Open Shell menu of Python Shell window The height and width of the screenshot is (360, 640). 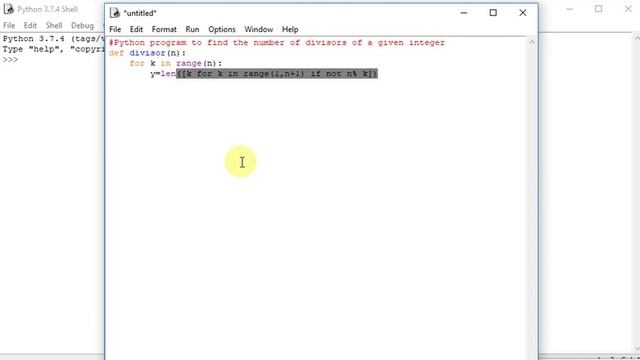[54, 25]
